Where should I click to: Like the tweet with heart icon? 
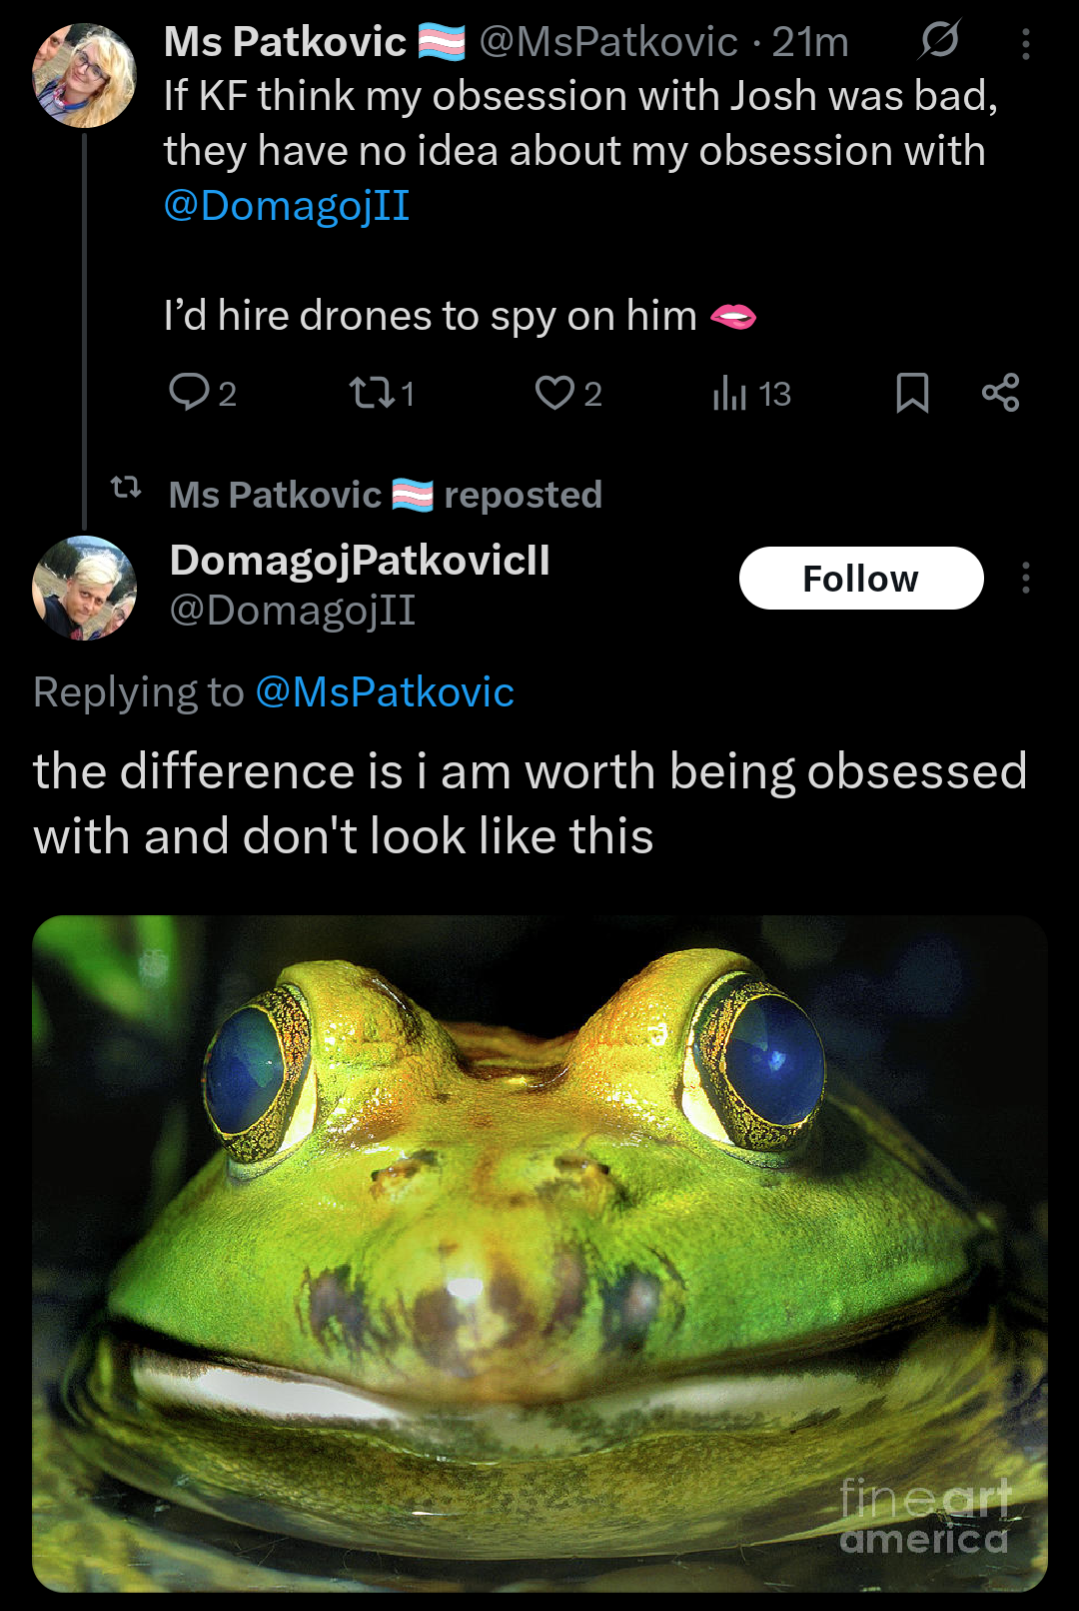point(555,393)
